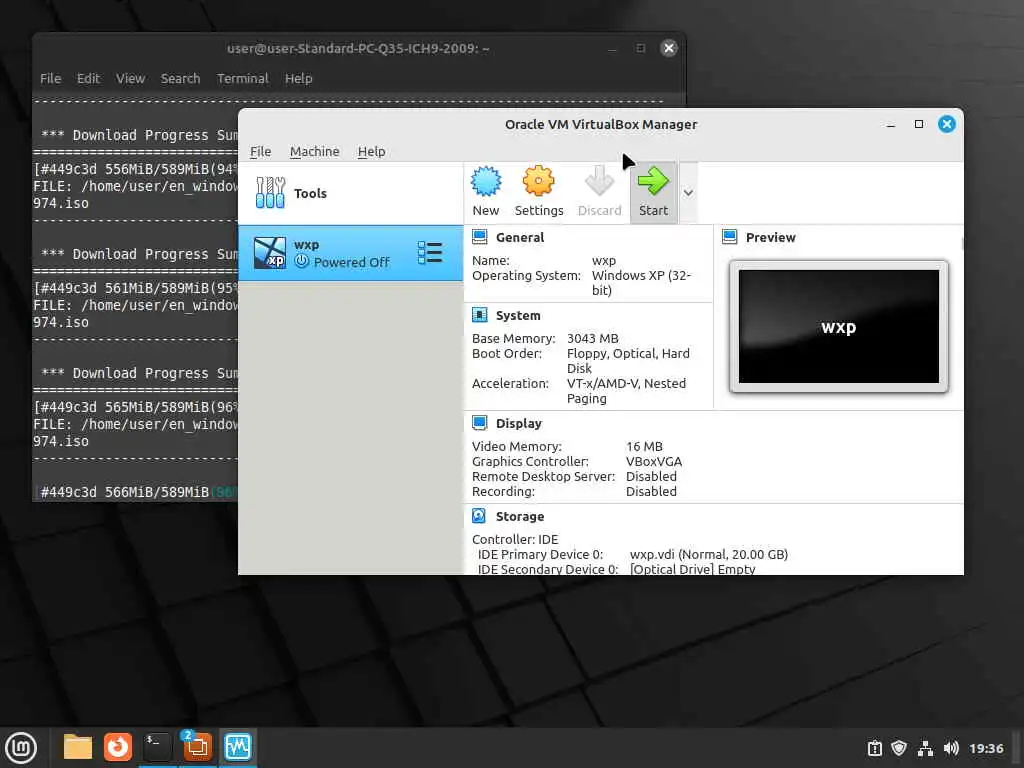Open the update manager shield tray icon
1024x768 pixels.
(899, 748)
